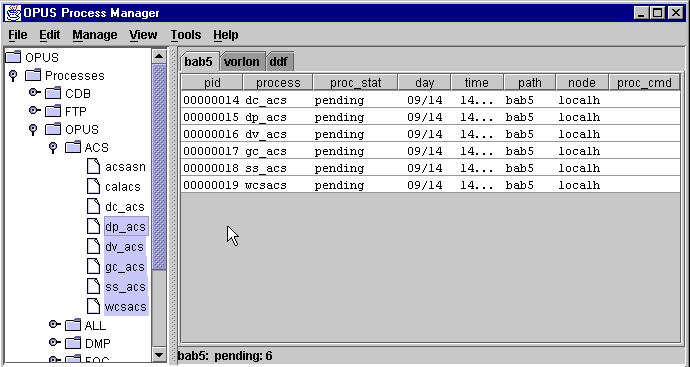The height and width of the screenshot is (367, 690).
Task: Open the Edit menu
Action: tap(49, 35)
